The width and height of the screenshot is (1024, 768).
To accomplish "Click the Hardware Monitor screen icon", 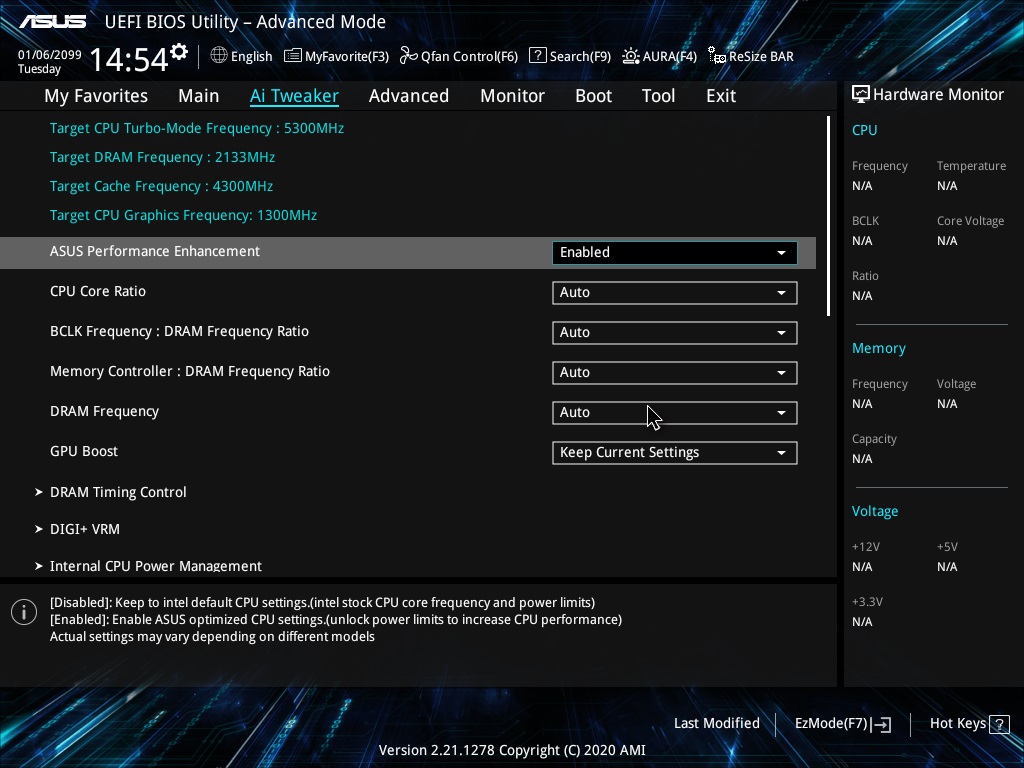I will point(861,95).
